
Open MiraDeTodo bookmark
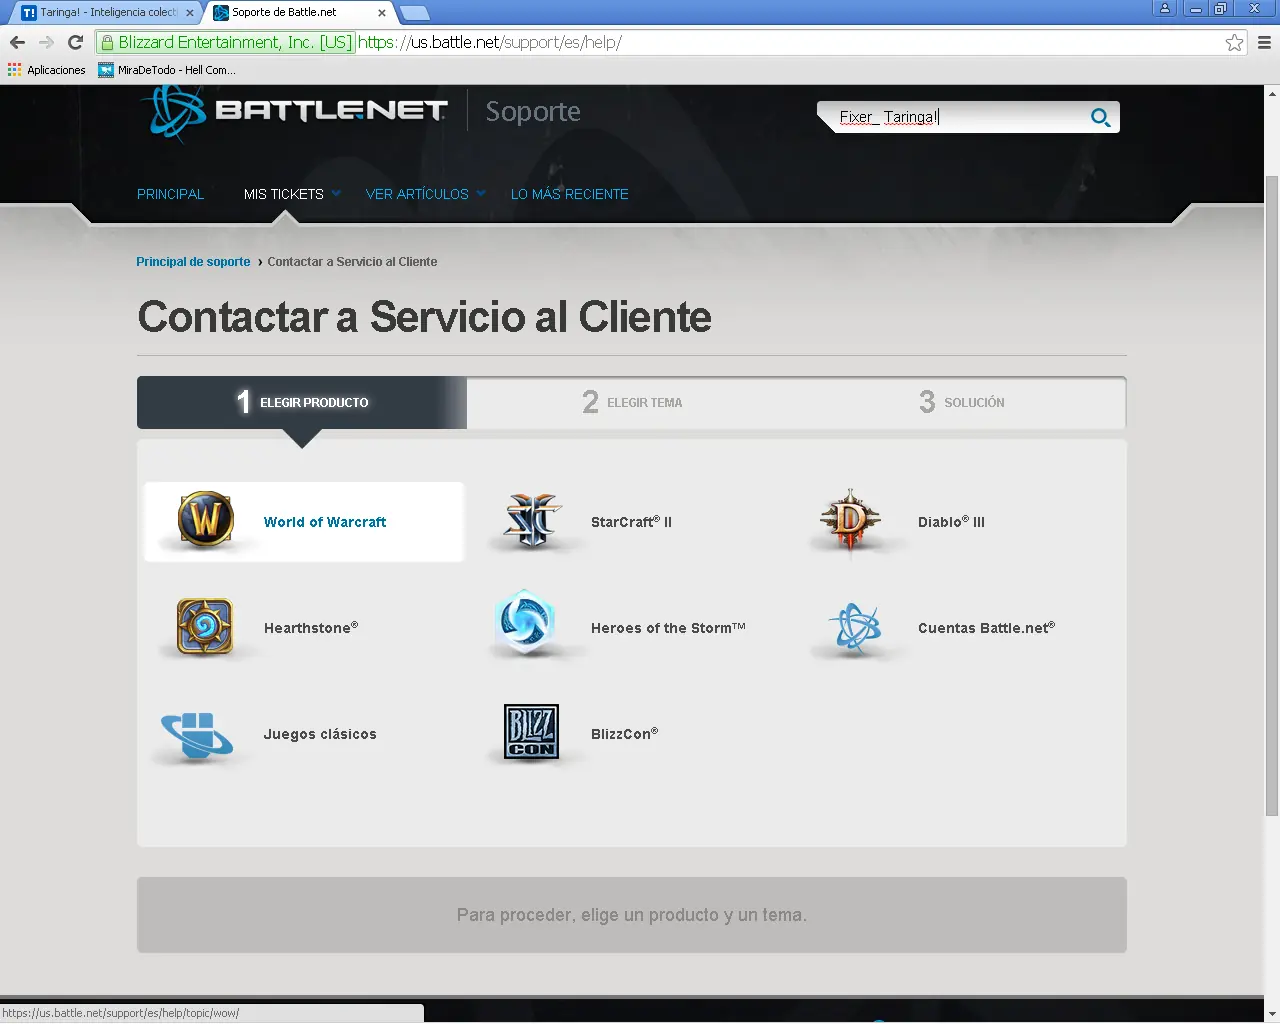coord(167,70)
